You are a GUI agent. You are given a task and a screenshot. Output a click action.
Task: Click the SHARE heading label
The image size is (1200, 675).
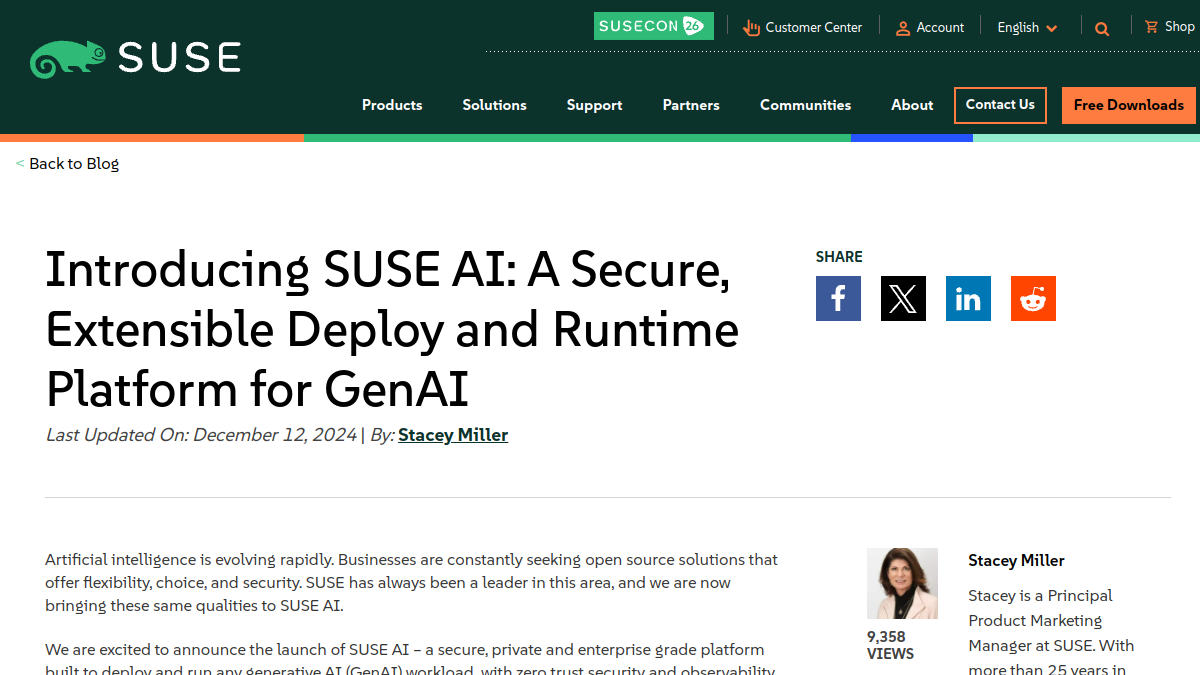click(x=839, y=257)
